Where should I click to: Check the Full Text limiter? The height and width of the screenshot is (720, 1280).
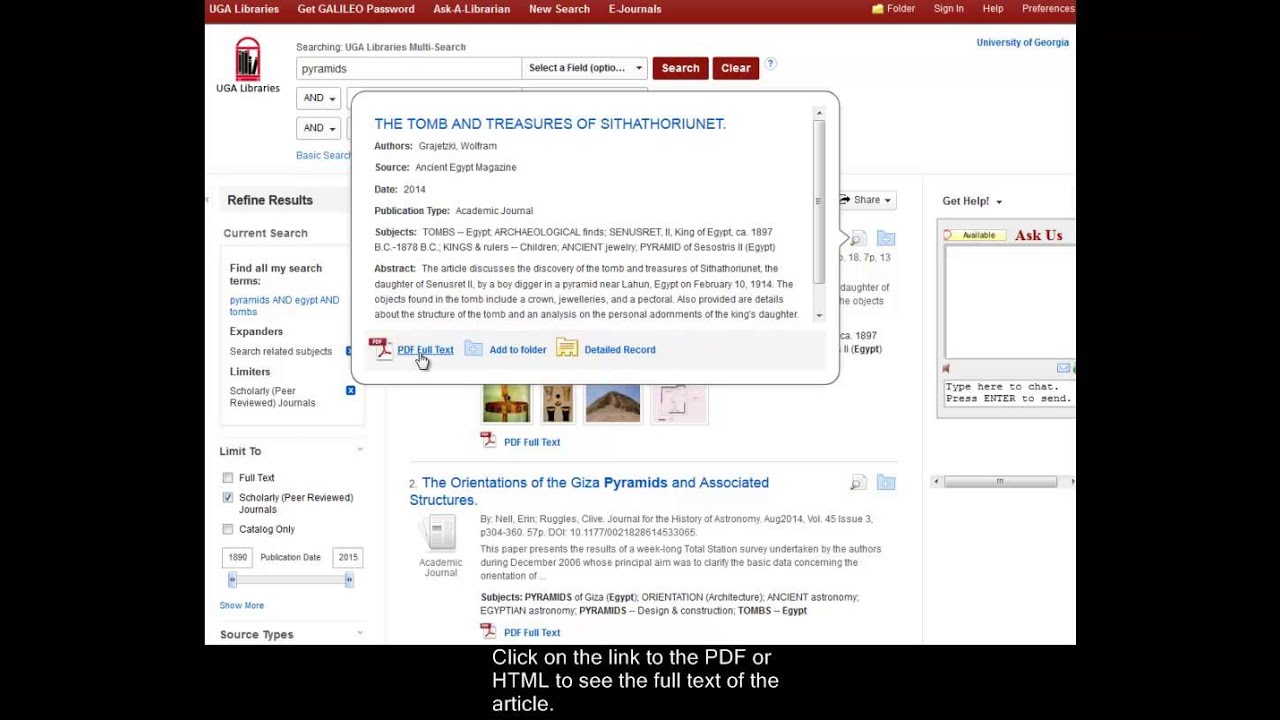point(228,478)
